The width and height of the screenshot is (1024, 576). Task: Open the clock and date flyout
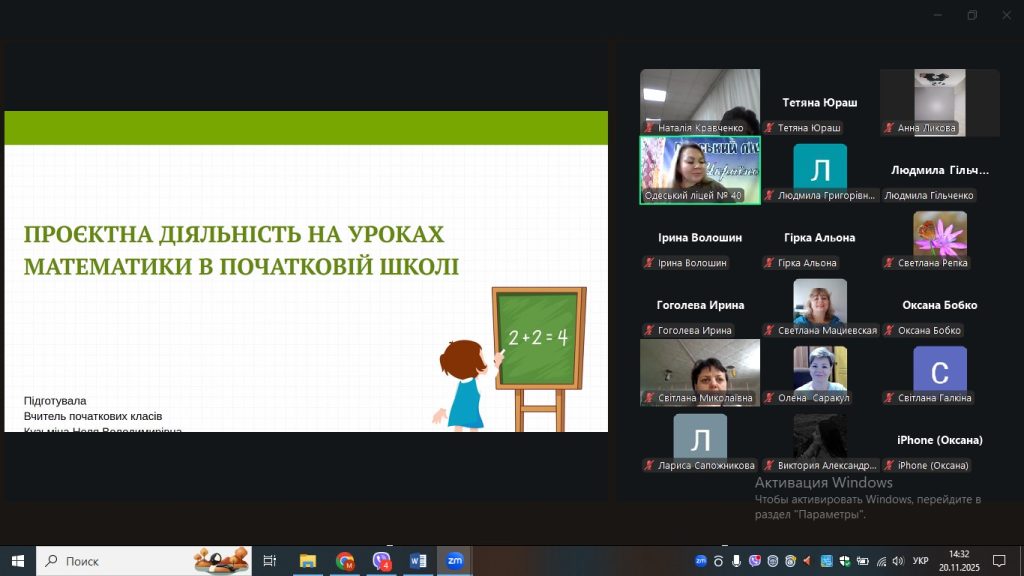(958, 561)
